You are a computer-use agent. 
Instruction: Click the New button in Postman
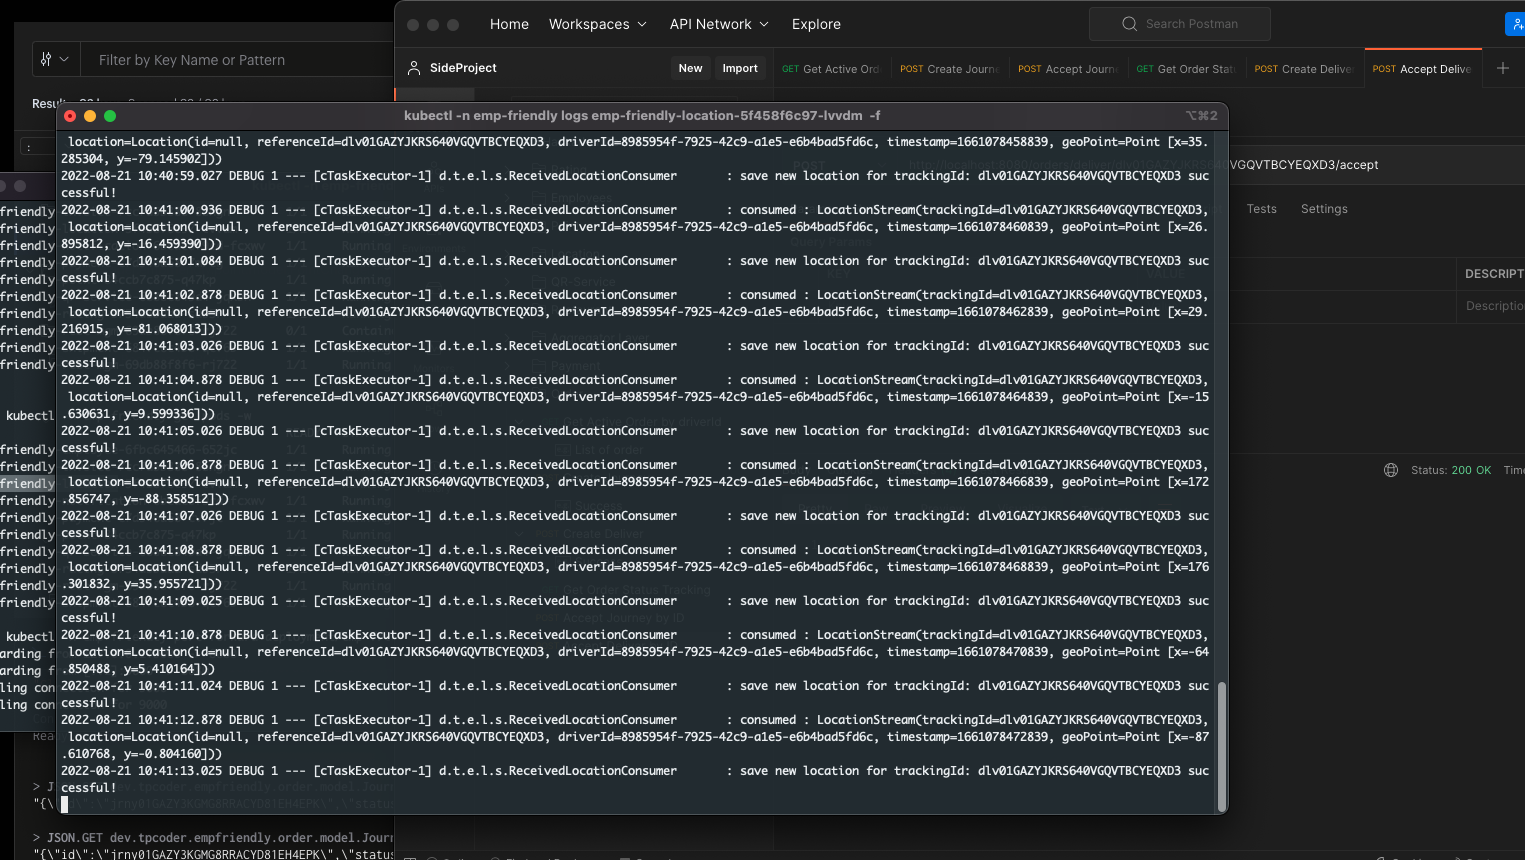690,68
